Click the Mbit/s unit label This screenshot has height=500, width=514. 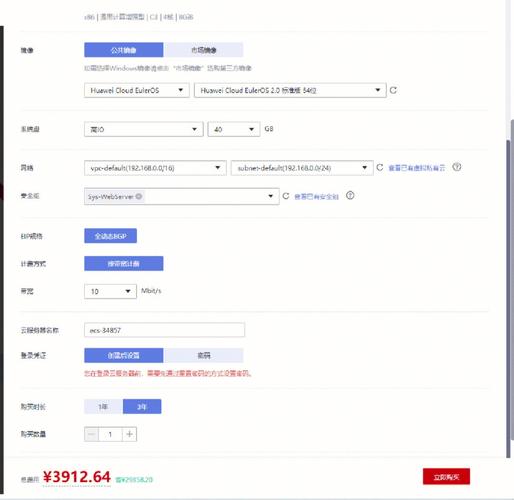point(151,291)
